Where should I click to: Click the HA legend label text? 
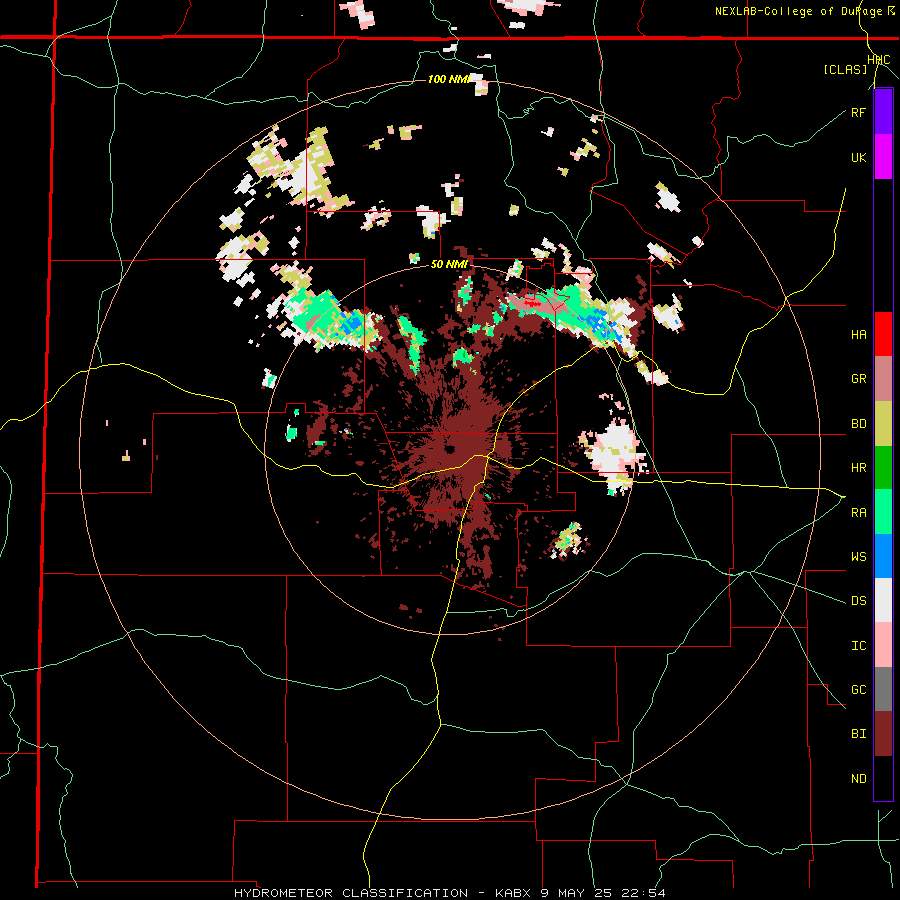[x=858, y=335]
